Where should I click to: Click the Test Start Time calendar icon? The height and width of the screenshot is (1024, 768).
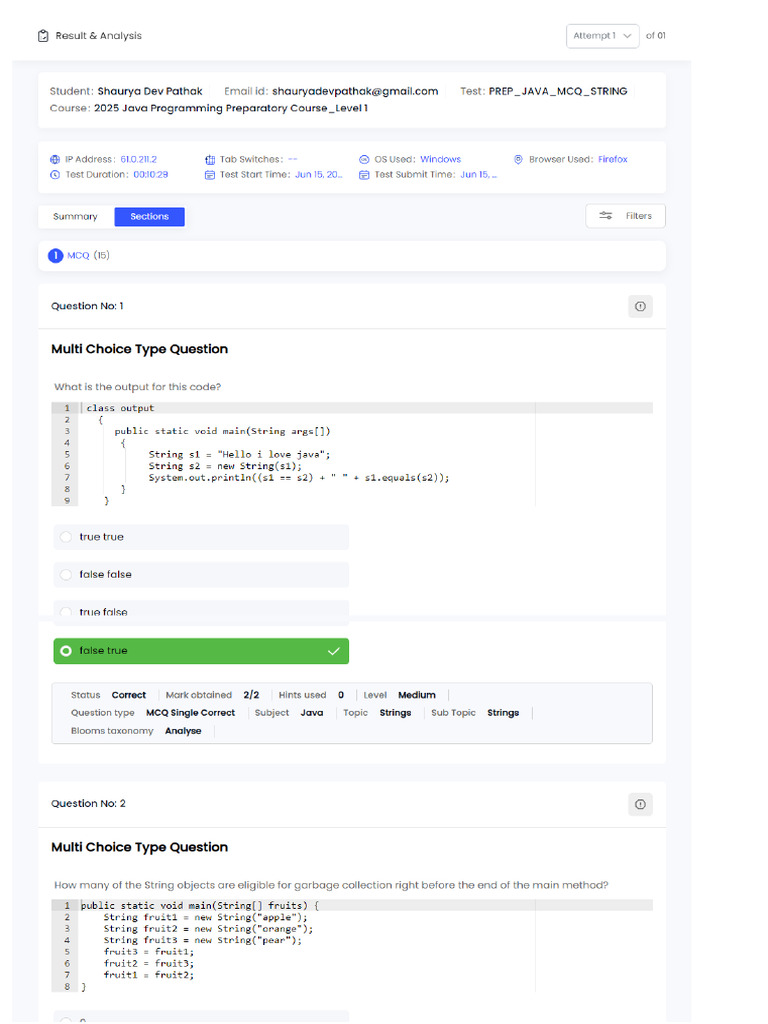click(x=210, y=175)
